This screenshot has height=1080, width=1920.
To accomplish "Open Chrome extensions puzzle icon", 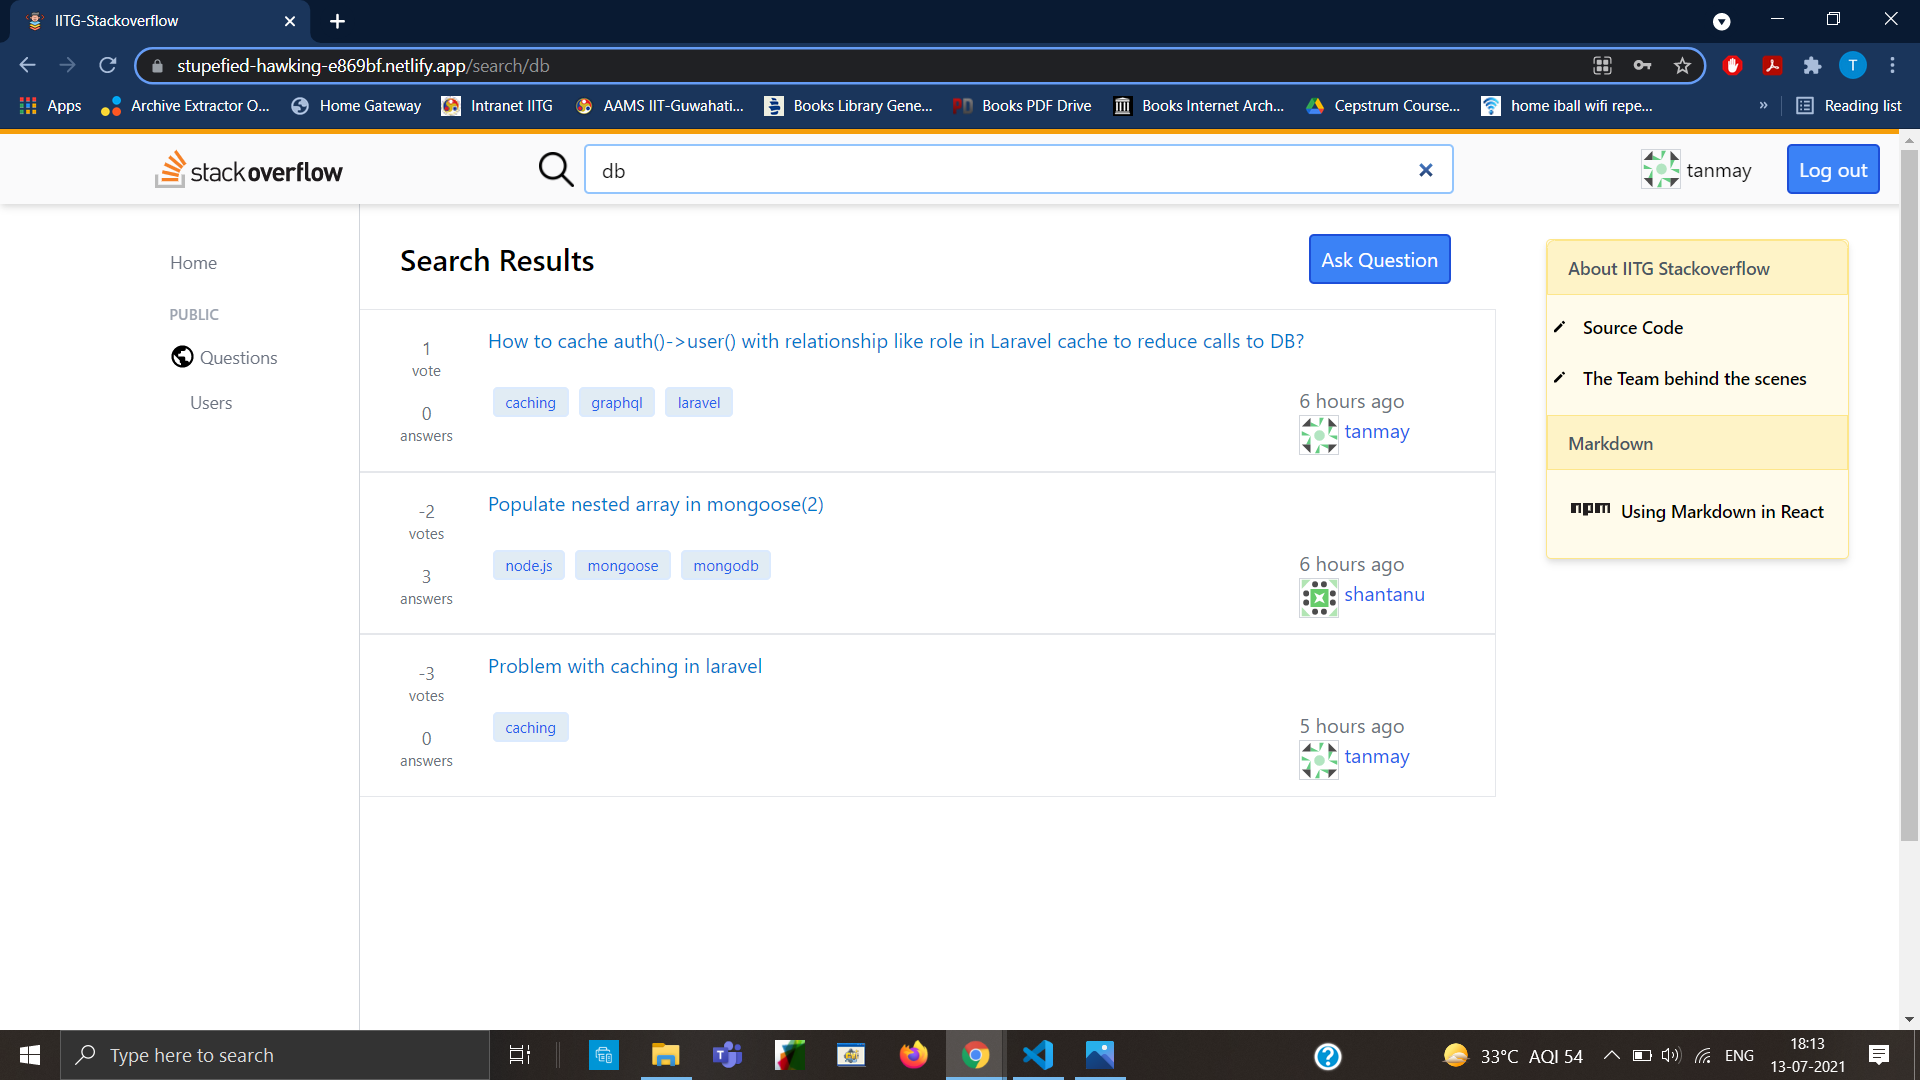I will point(1812,66).
